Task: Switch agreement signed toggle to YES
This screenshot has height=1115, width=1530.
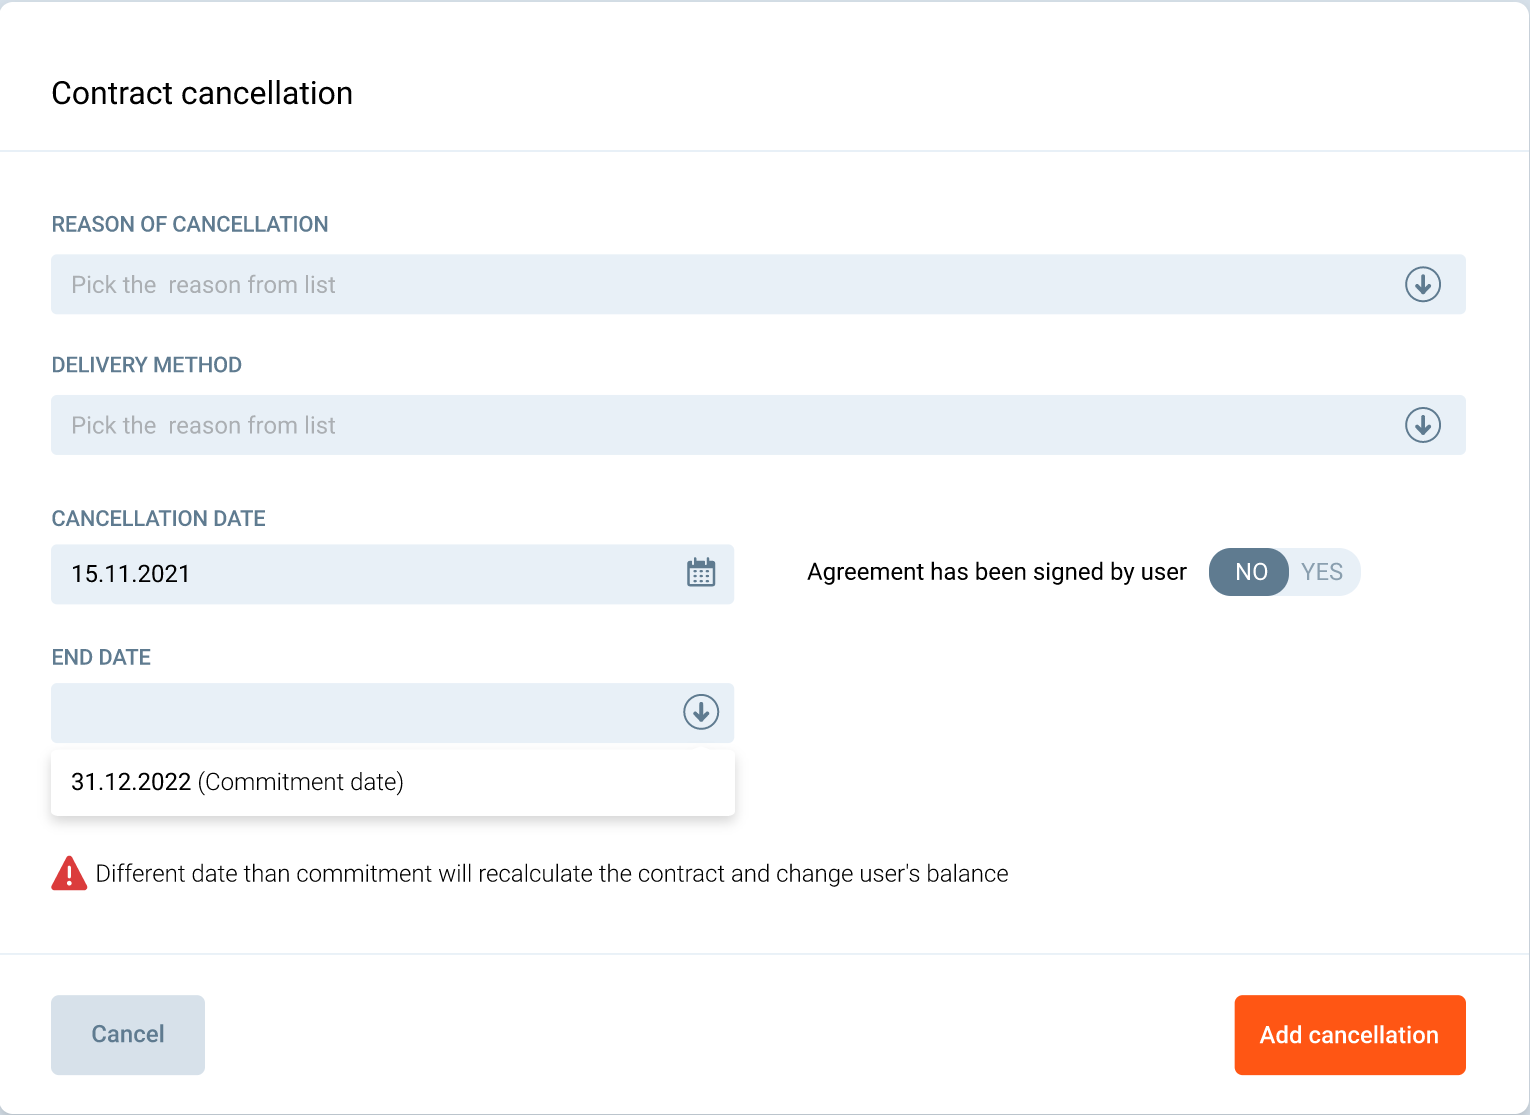Action: coord(1322,572)
